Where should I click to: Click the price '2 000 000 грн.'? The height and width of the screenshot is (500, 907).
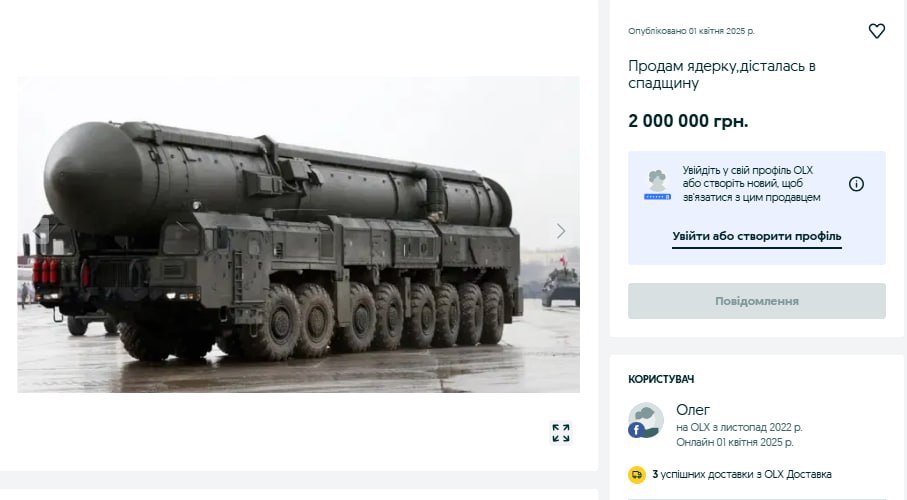pyautogui.click(x=688, y=121)
